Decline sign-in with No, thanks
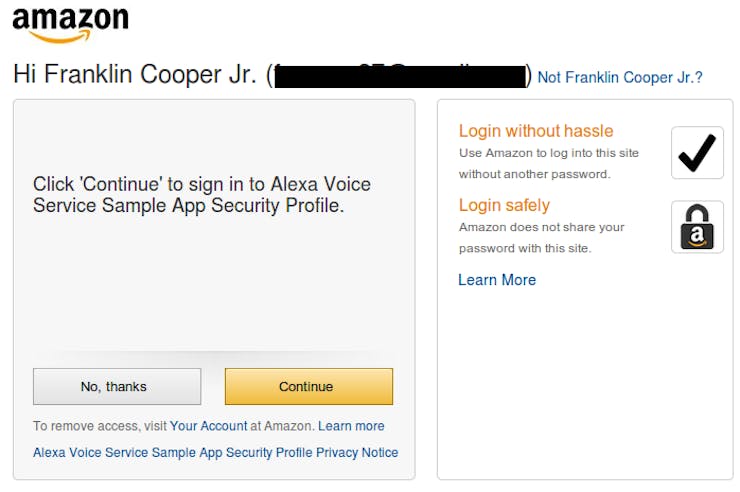This screenshot has width=740, height=492. tap(117, 386)
